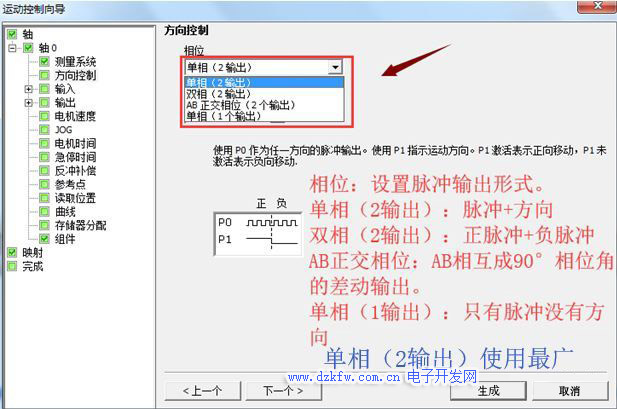Image resolution: width=617 pixels, height=409 pixels.
Task: Toggle the 映射 checkbox
Action: tap(12, 253)
